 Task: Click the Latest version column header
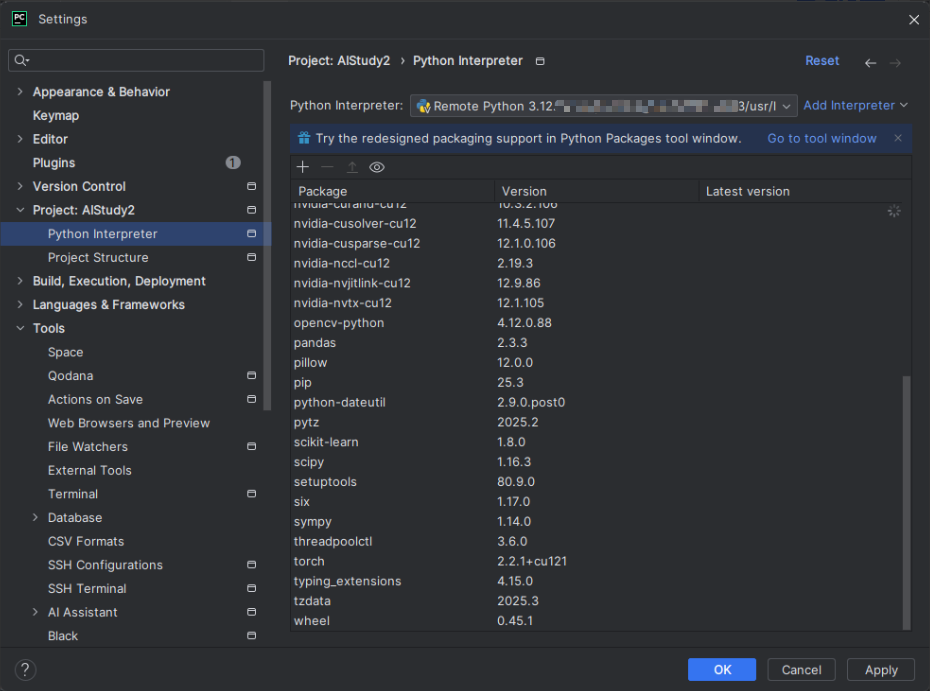pos(805,192)
